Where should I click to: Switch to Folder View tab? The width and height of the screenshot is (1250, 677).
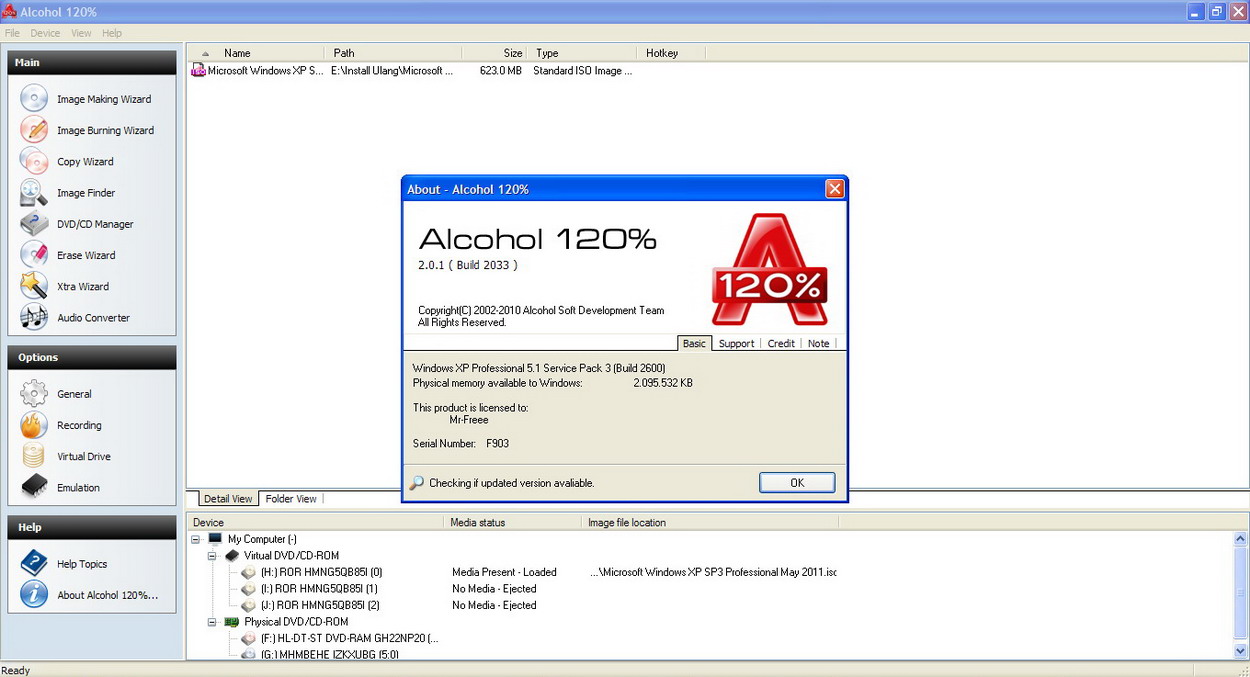(290, 499)
